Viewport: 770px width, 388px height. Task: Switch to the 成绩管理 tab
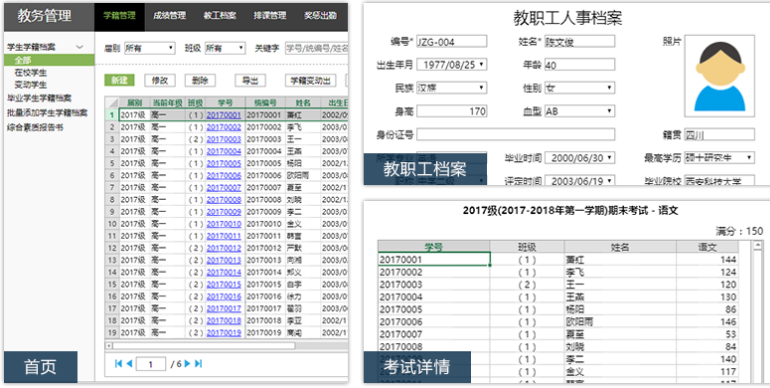click(x=169, y=16)
